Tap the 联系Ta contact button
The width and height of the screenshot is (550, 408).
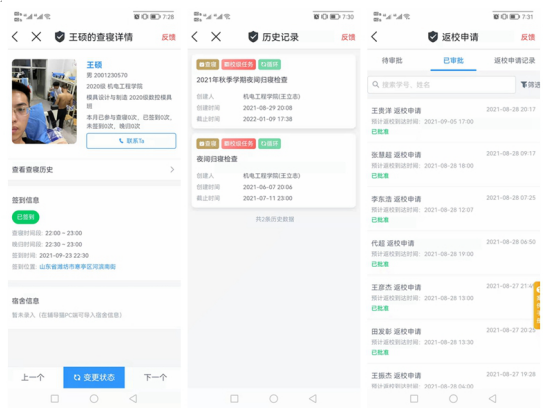point(131,141)
